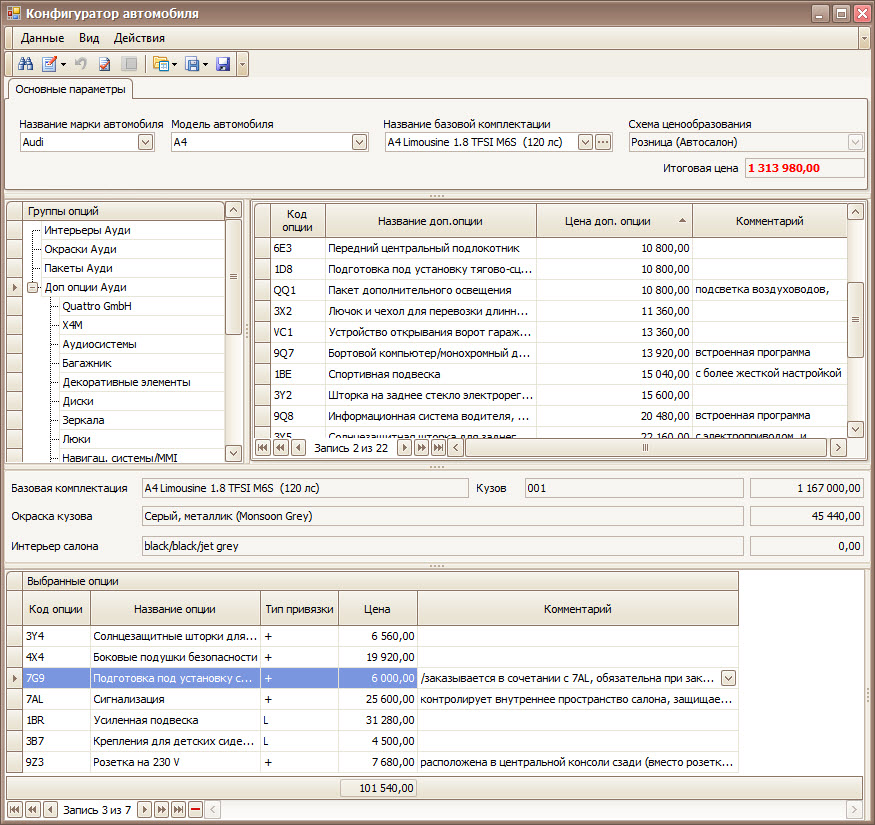
Task: Click the blue floppy disk save icon
Action: (x=222, y=64)
